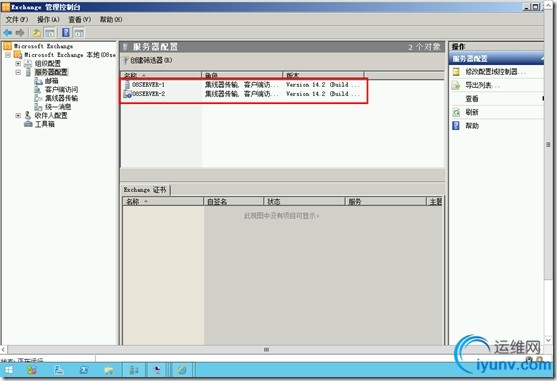Sort servers by 角色 column header
Image resolution: width=557 pixels, height=381 pixels.
(242, 75)
